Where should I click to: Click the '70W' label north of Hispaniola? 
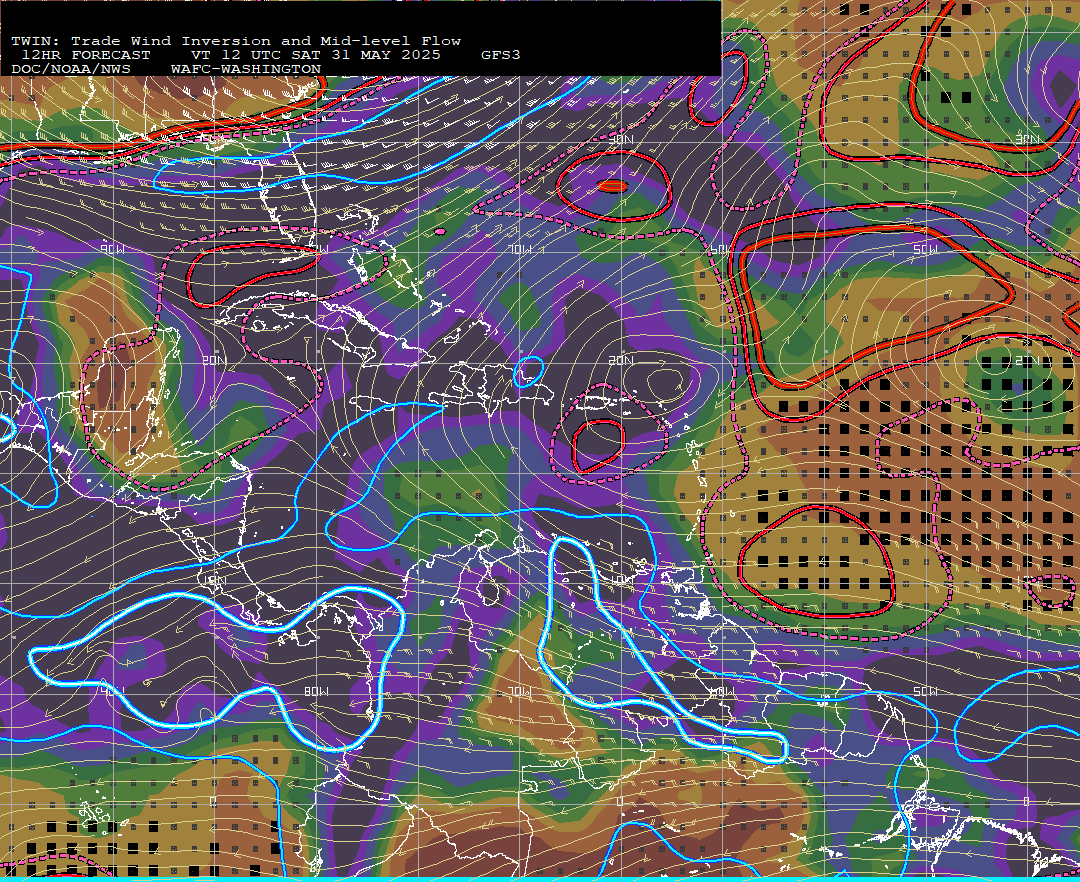pyautogui.click(x=520, y=249)
